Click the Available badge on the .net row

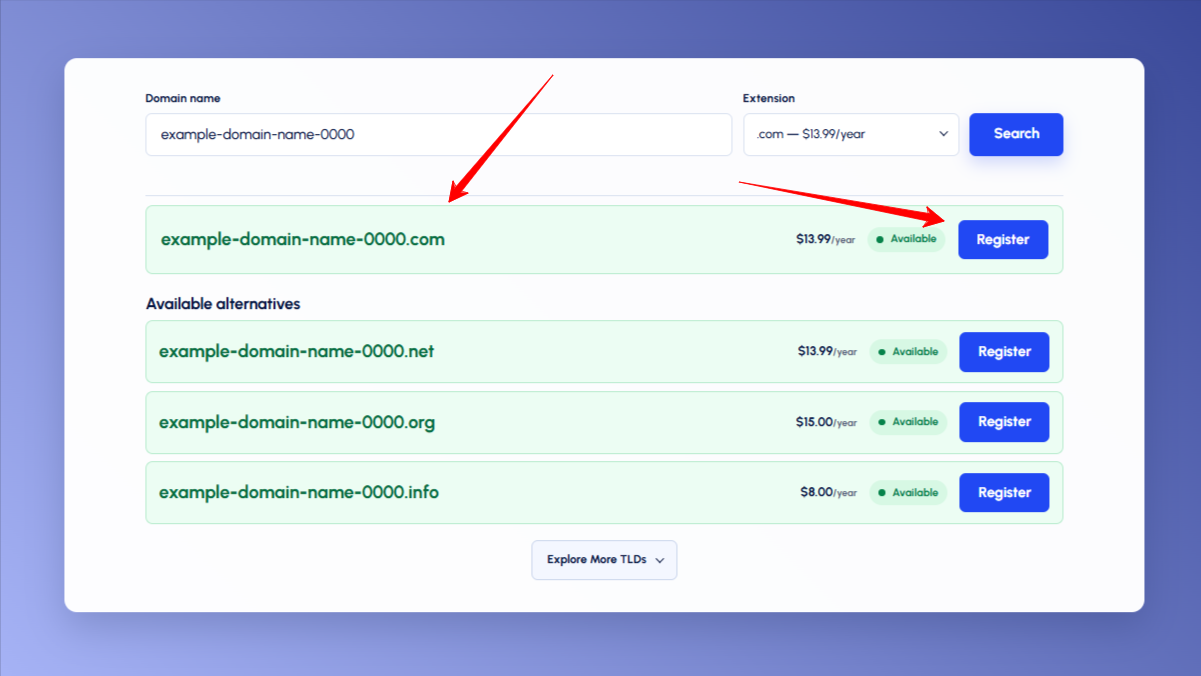tap(908, 352)
